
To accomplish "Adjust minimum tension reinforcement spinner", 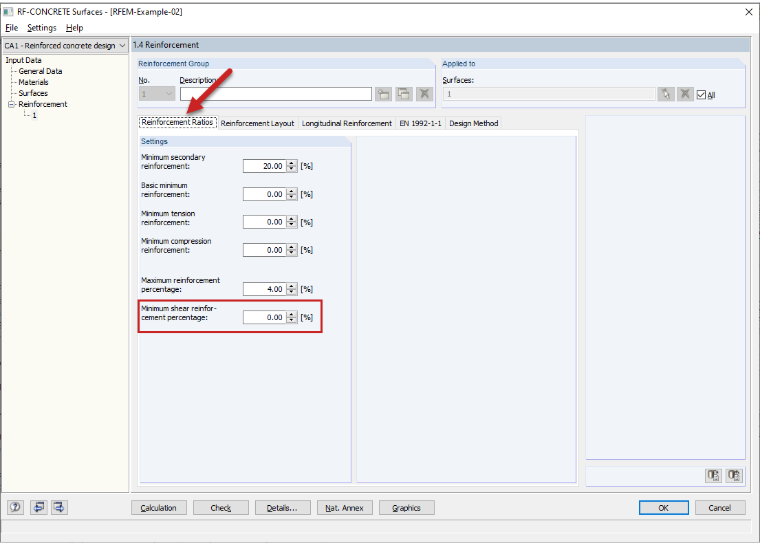I will 291,222.
